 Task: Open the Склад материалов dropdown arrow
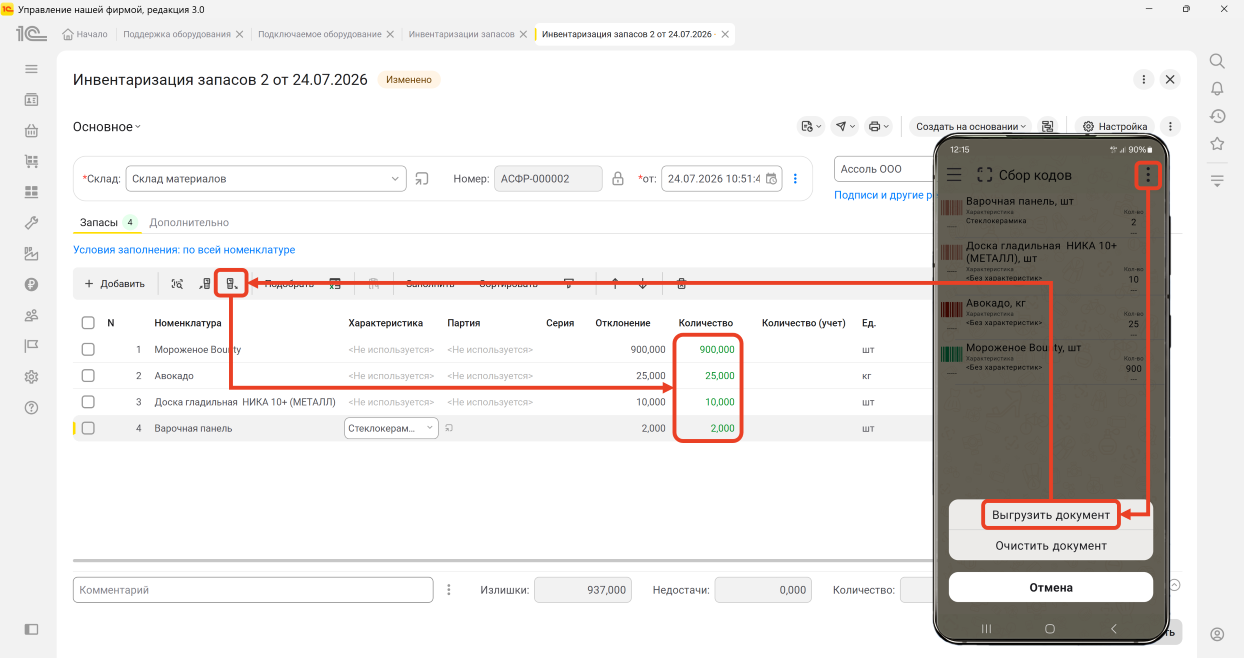pos(395,179)
